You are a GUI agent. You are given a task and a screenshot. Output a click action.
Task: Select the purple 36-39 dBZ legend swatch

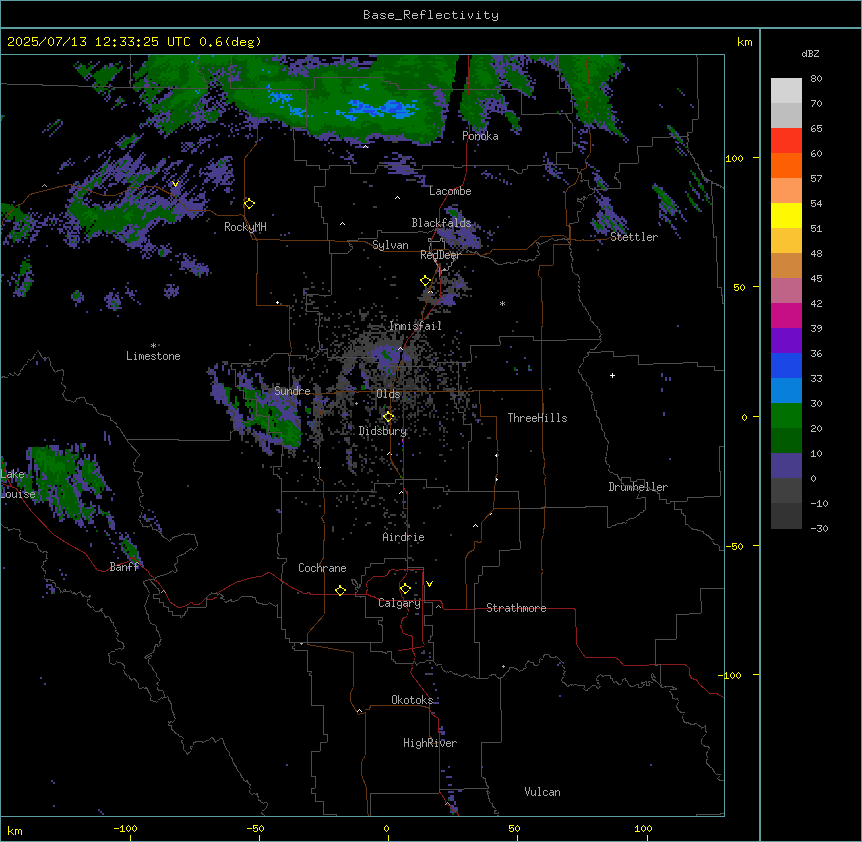pyautogui.click(x=786, y=341)
